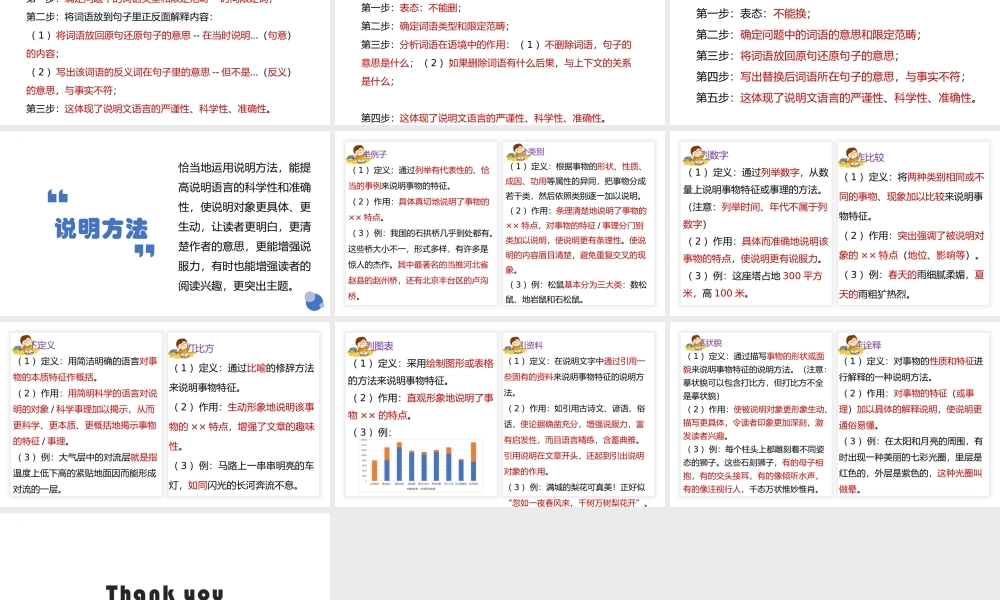Select the slide with 列图表 and 引资料 cards
1000x600 pixels.
point(500,414)
